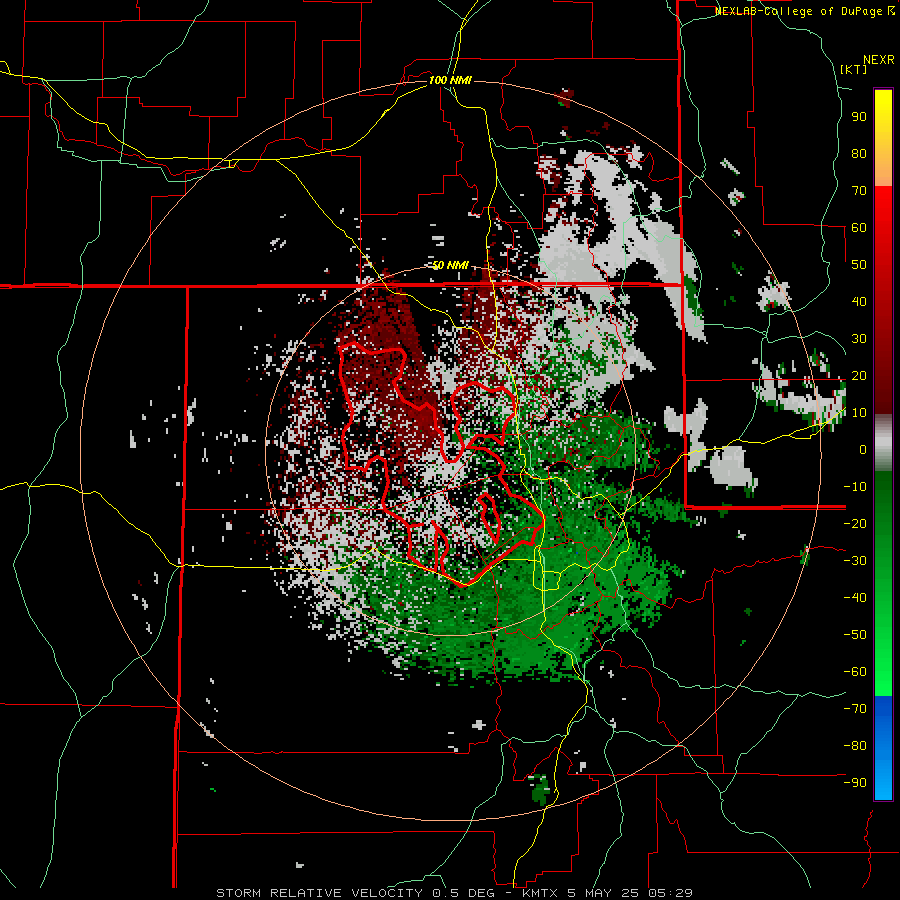This screenshot has width=900, height=900.
Task: Click the 100 NMI range ring label
Action: 450,80
